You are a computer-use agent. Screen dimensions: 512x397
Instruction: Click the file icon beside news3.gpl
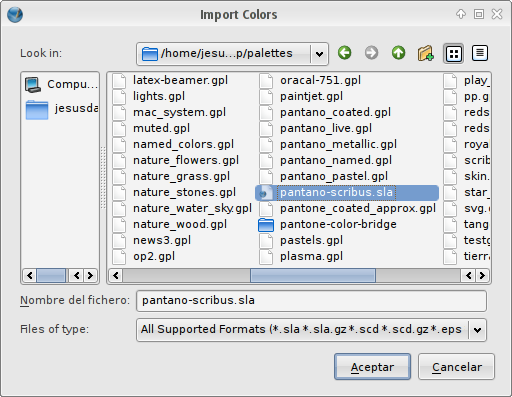[119, 240]
